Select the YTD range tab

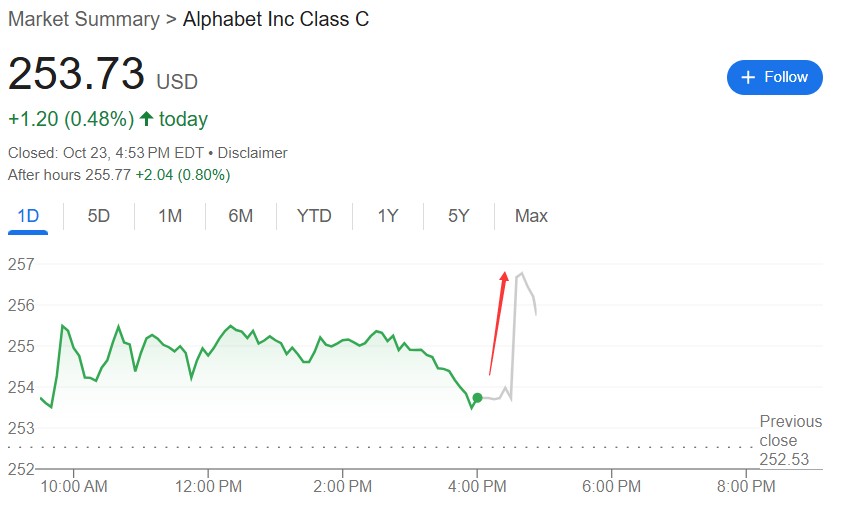tap(314, 216)
